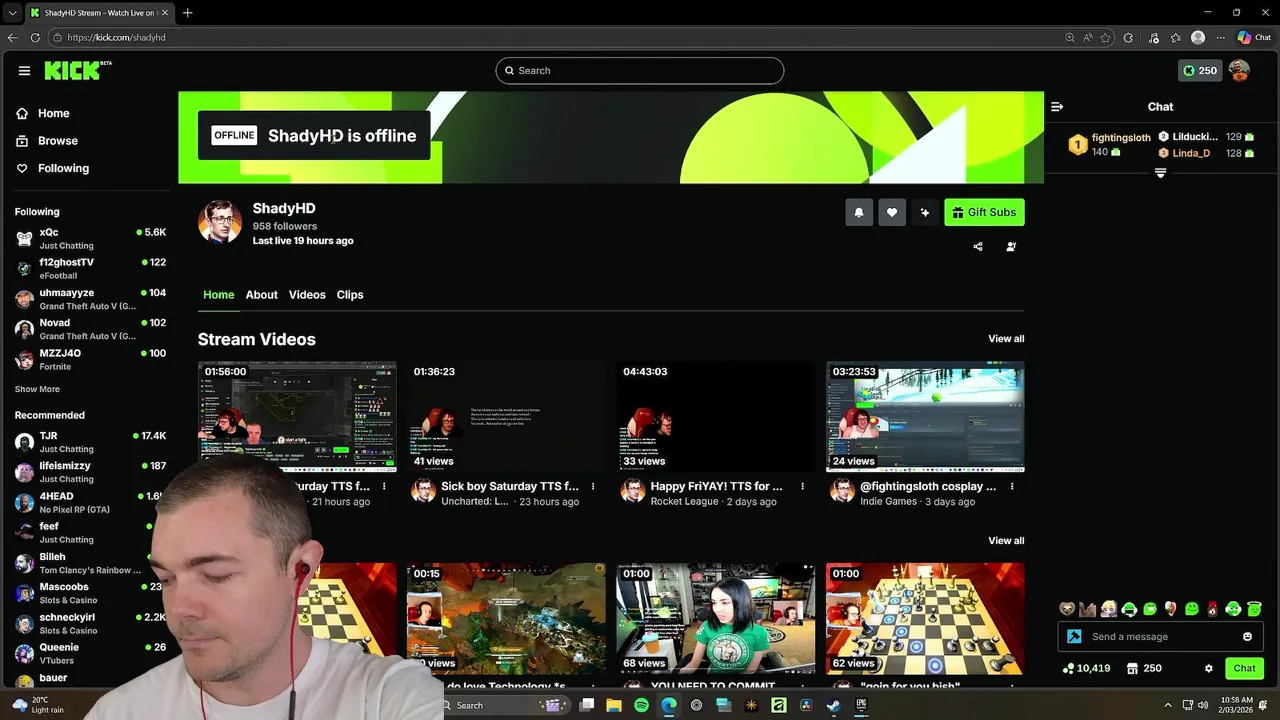This screenshot has width=1280, height=720.
Task: Open uhmaayyze channel
Action: pyautogui.click(x=90, y=298)
